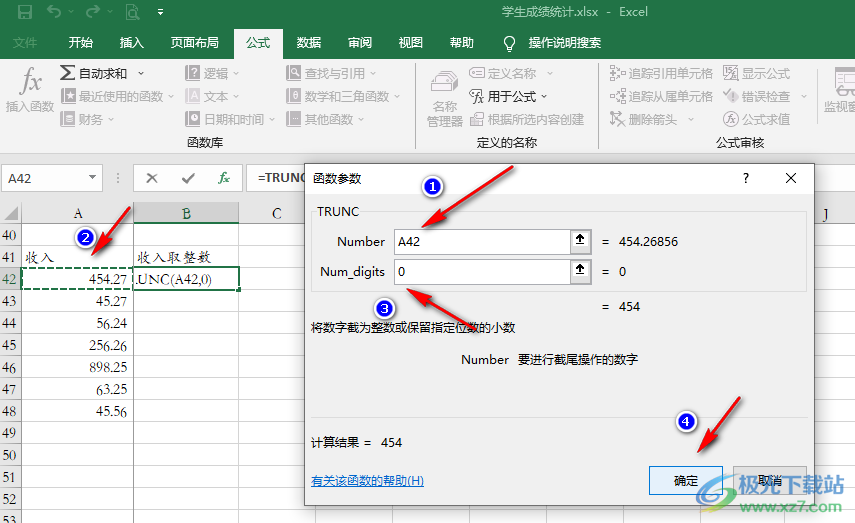Click the collapse-dialog button beside Num_digits

[580, 271]
